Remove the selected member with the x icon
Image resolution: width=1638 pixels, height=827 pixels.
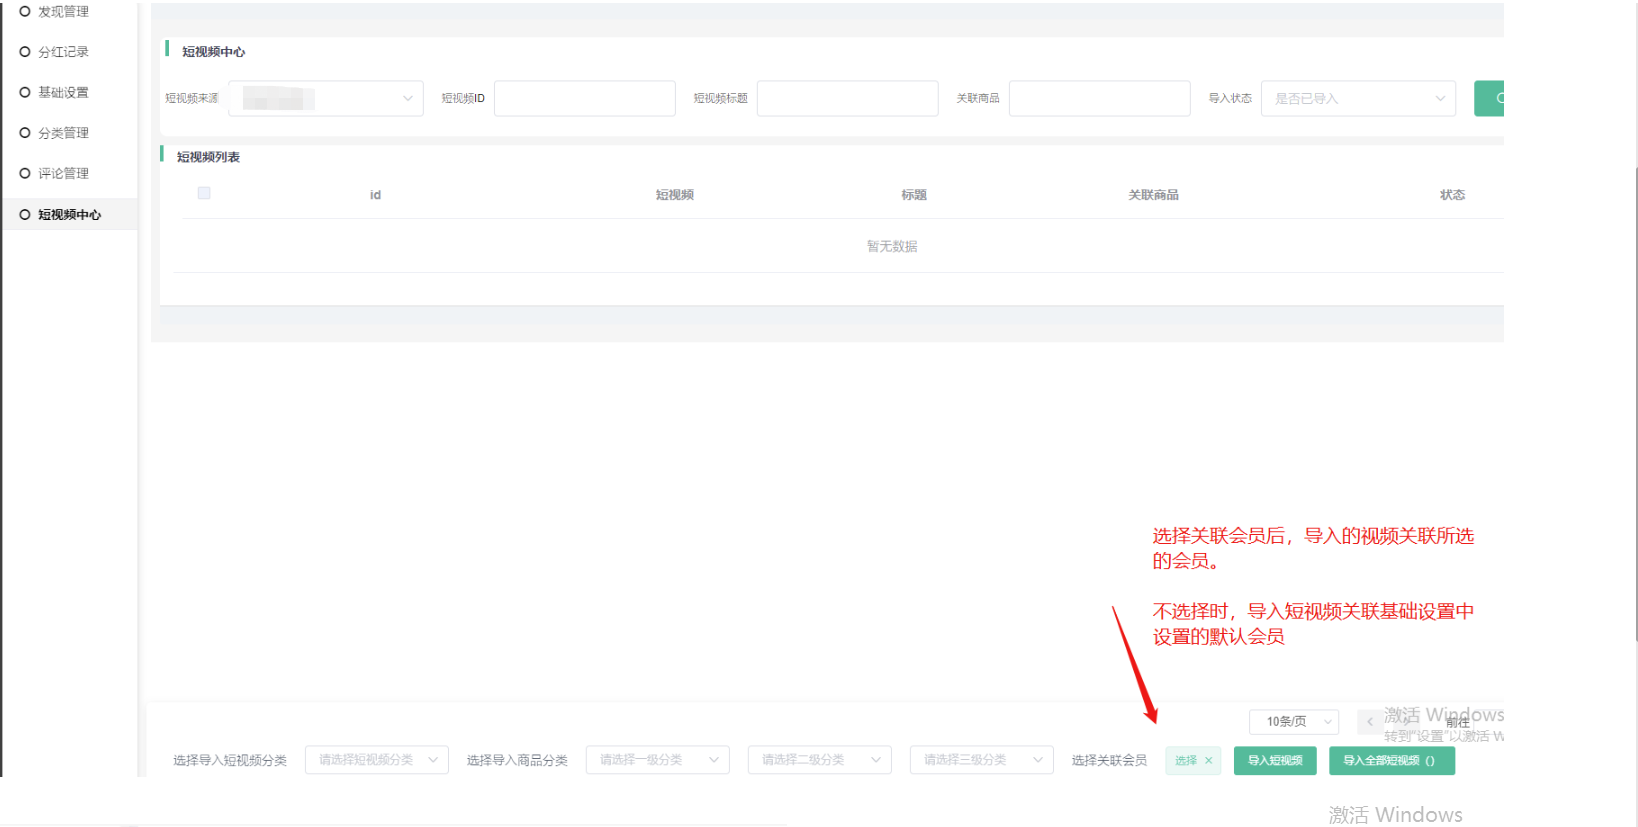pos(1208,761)
